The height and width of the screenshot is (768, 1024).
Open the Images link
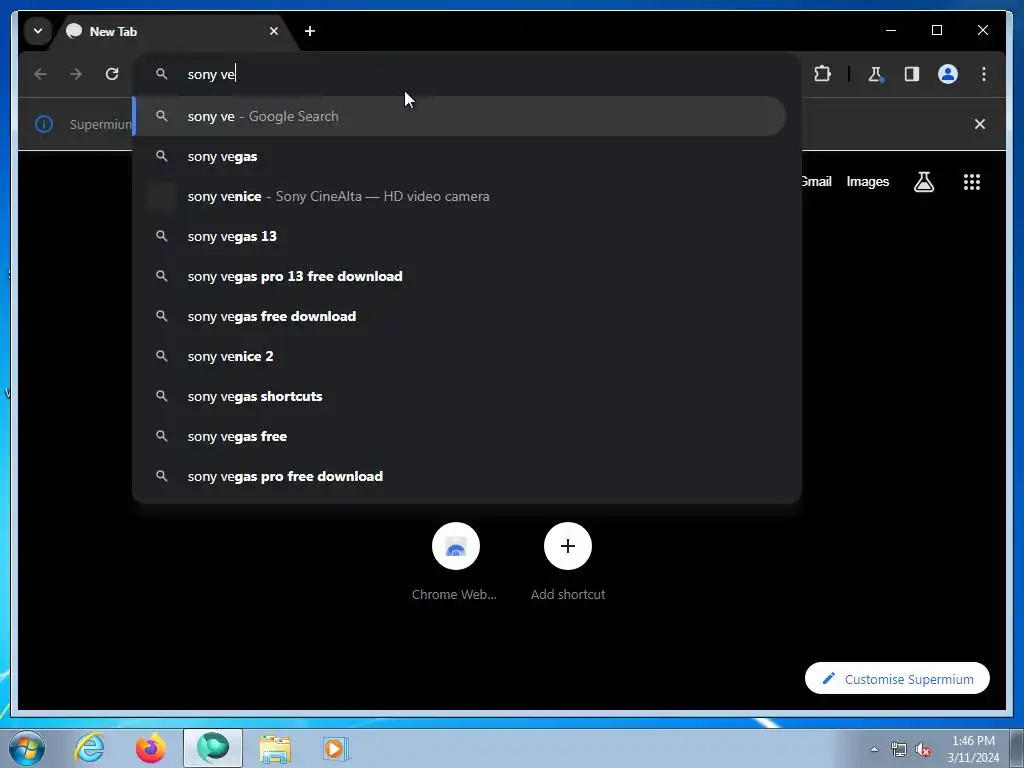point(867,182)
